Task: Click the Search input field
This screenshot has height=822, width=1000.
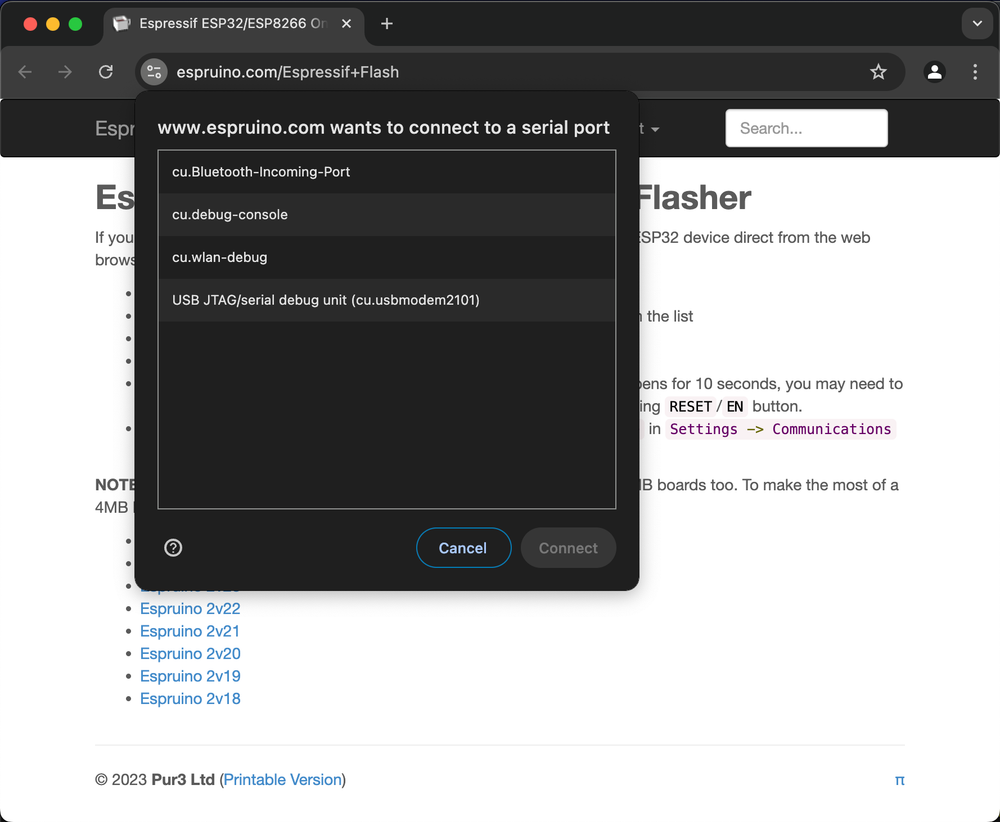Action: (806, 128)
